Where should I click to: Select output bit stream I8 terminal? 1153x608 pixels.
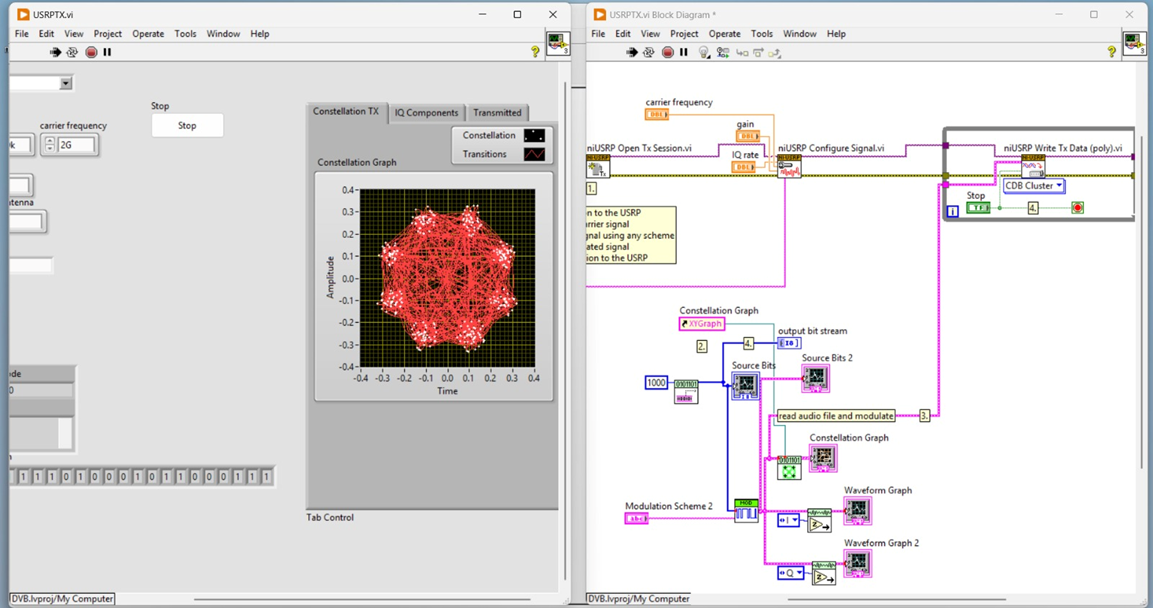coord(789,343)
